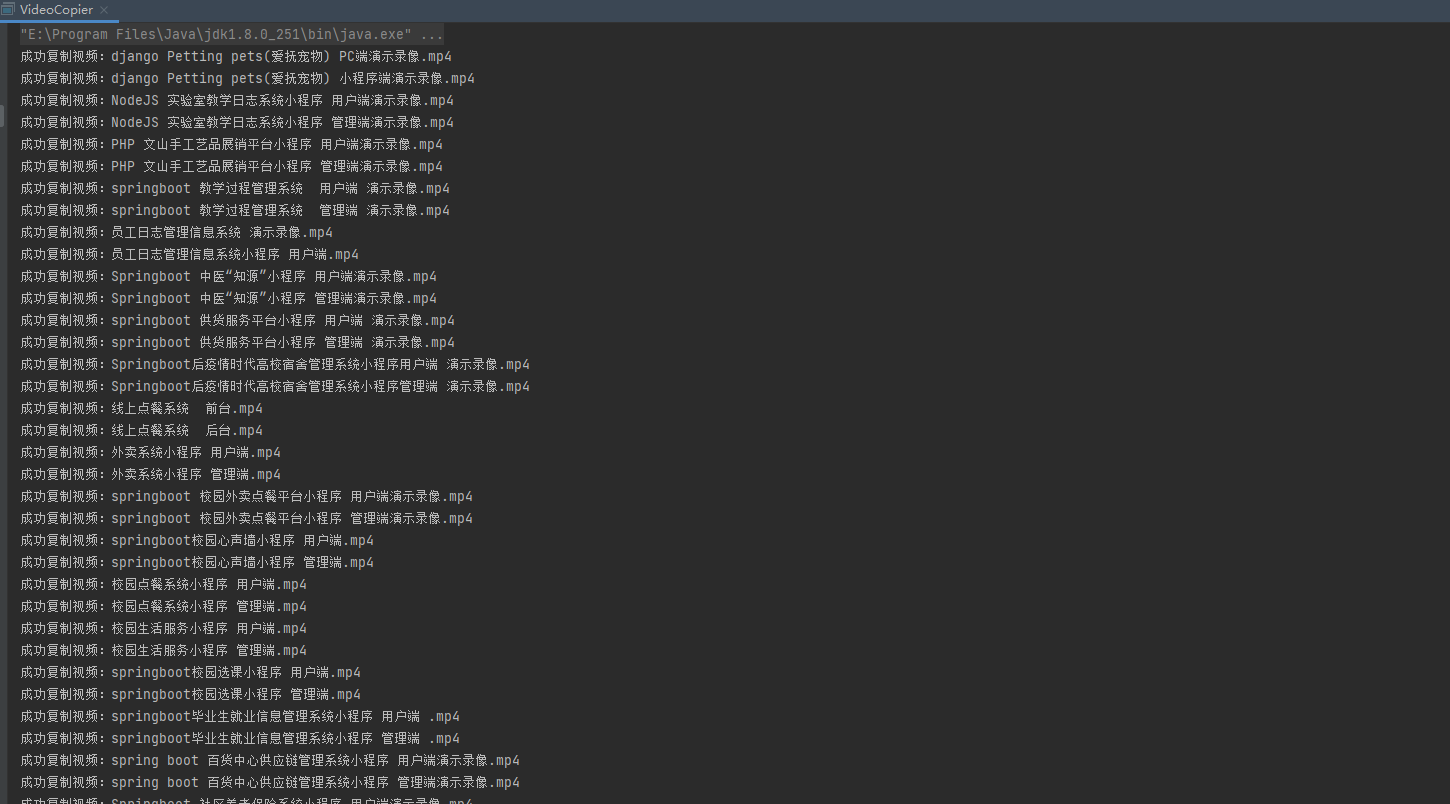Click line '外卖系统小程序 管理端.mp4'

point(150,474)
